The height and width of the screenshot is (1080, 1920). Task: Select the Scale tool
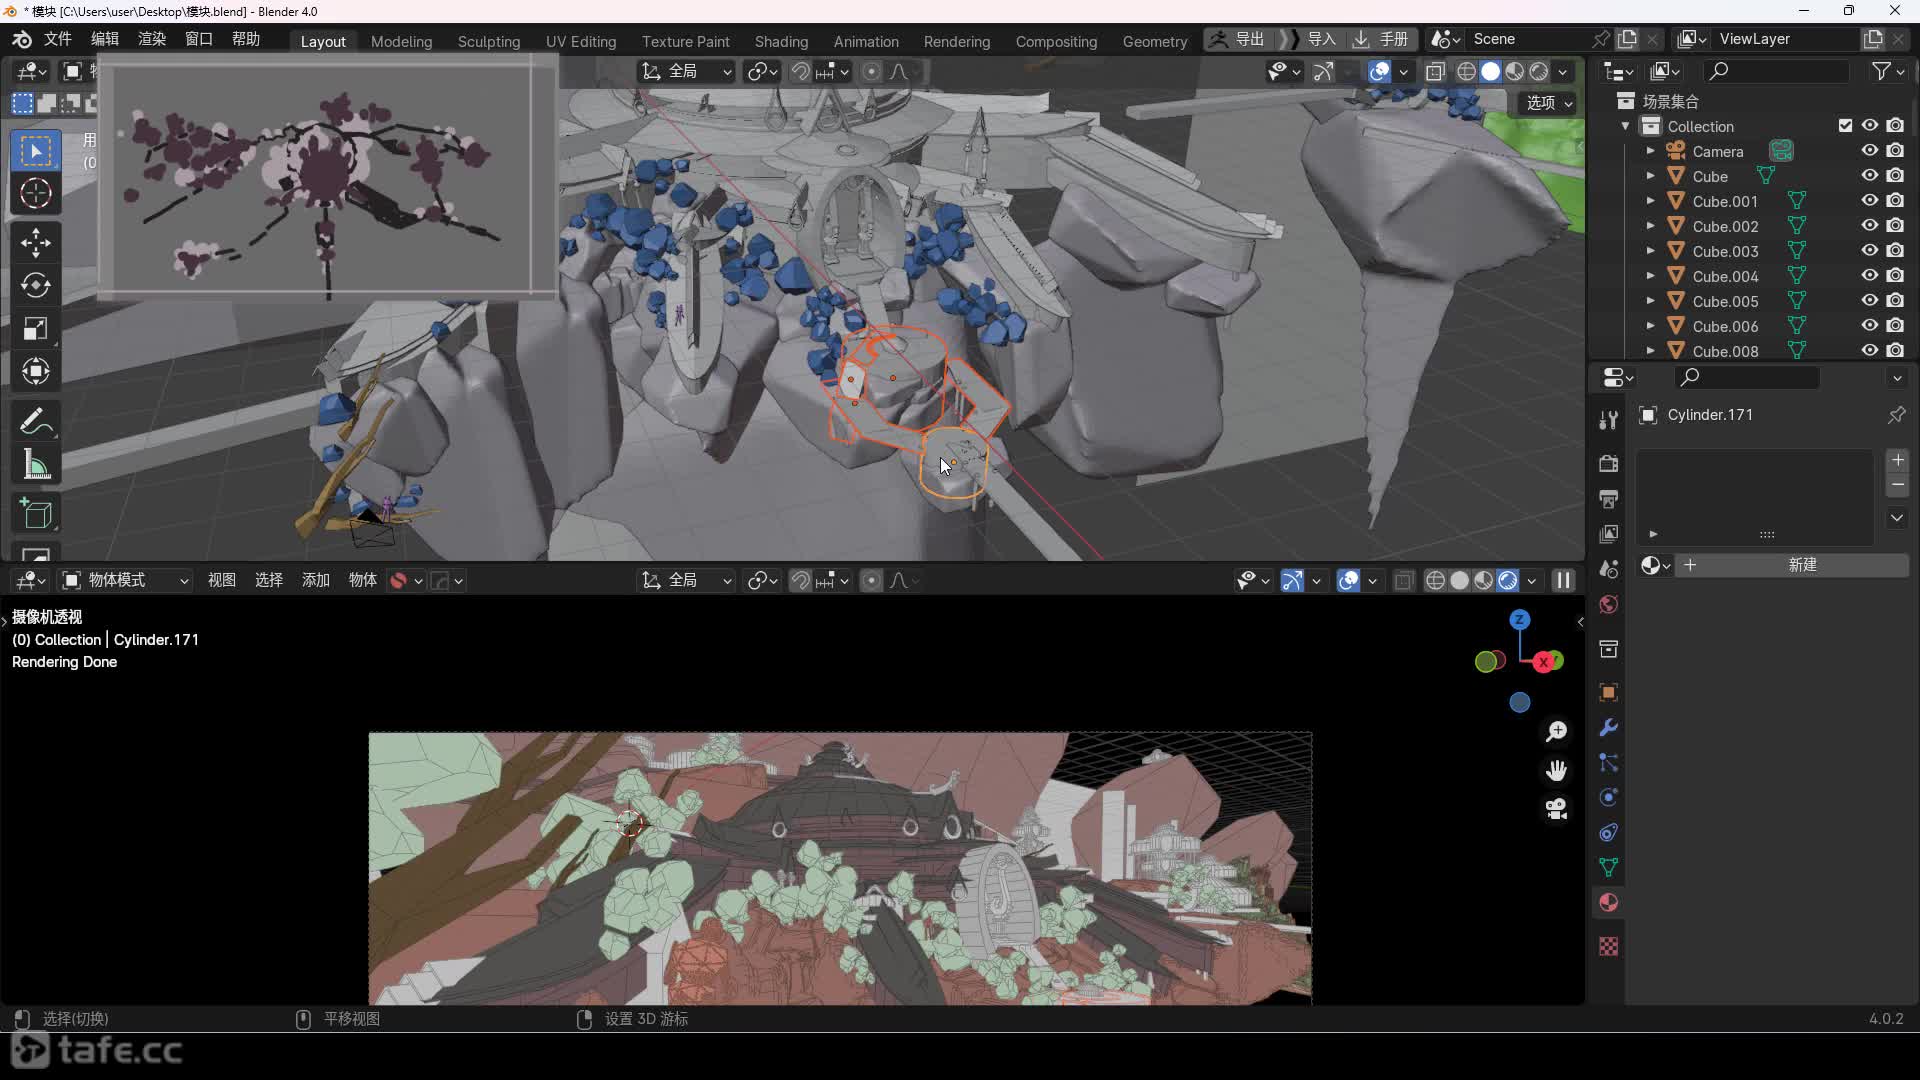coord(36,329)
